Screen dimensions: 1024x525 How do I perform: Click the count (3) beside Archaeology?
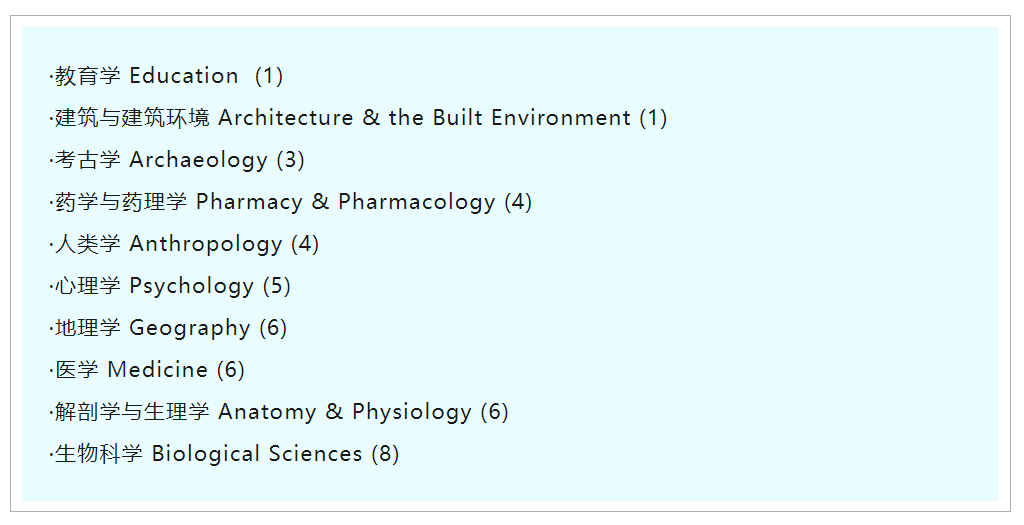click(x=290, y=160)
